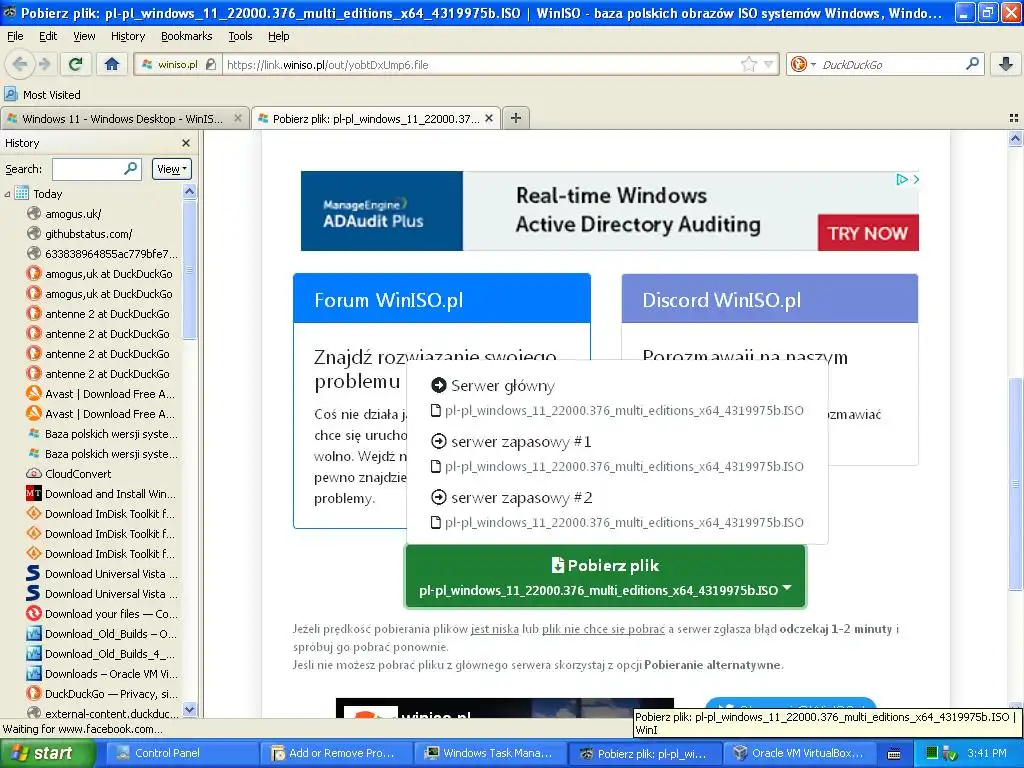Click the AdChoices icon on the ad banner

pyautogui.click(x=902, y=179)
